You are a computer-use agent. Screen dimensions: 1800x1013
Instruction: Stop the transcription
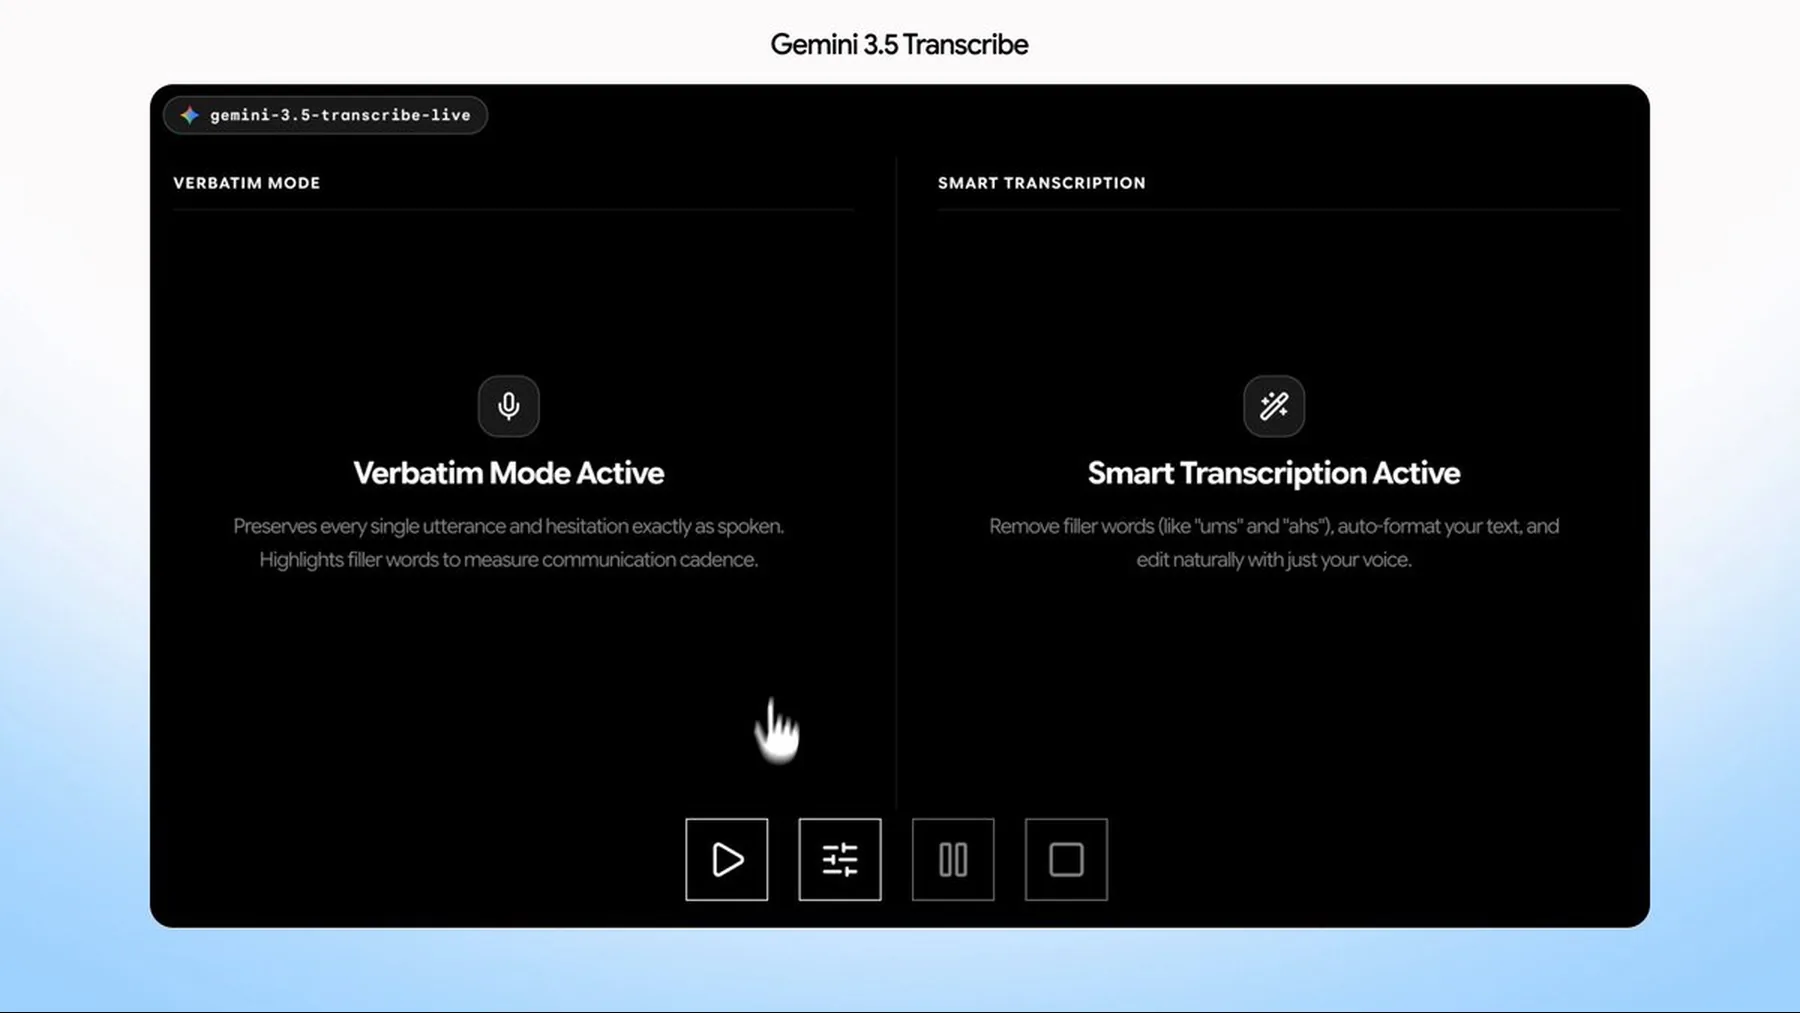point(1066,859)
